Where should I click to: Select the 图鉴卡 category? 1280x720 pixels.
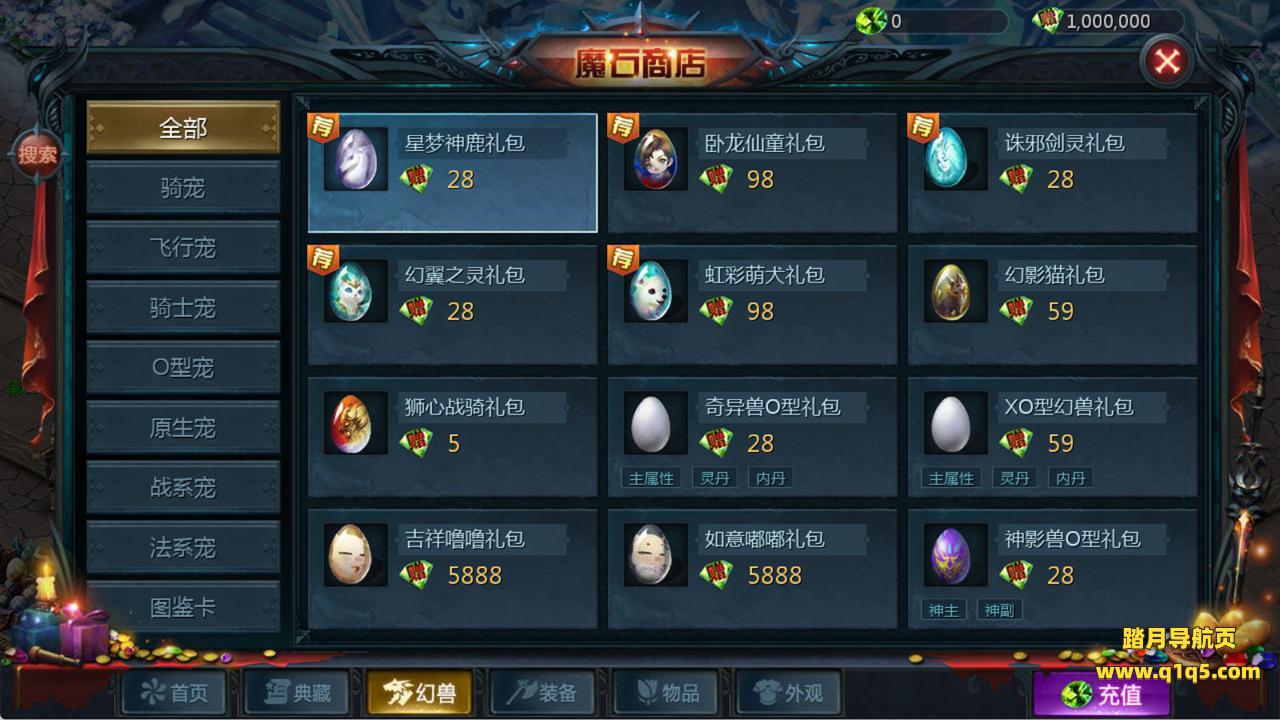tap(183, 608)
